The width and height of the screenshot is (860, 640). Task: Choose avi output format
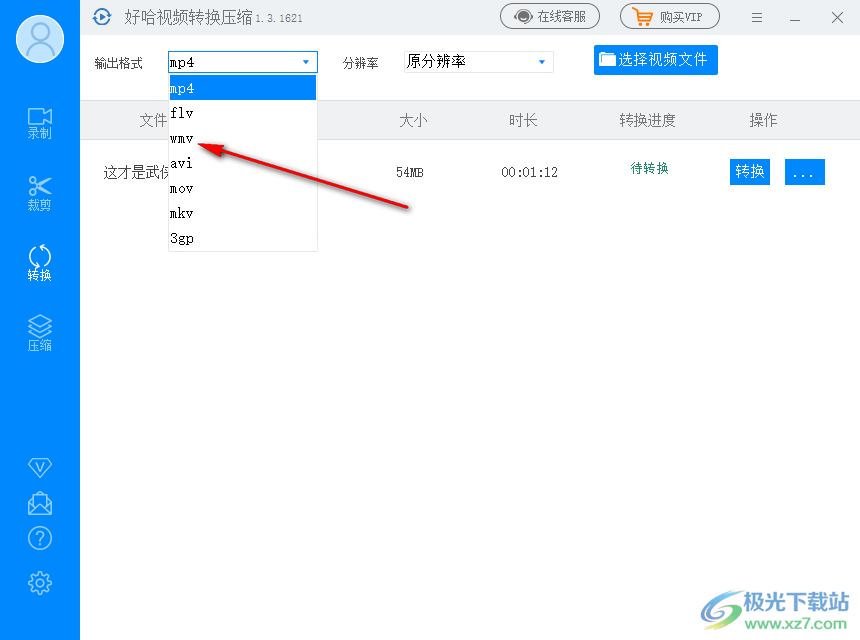242,163
